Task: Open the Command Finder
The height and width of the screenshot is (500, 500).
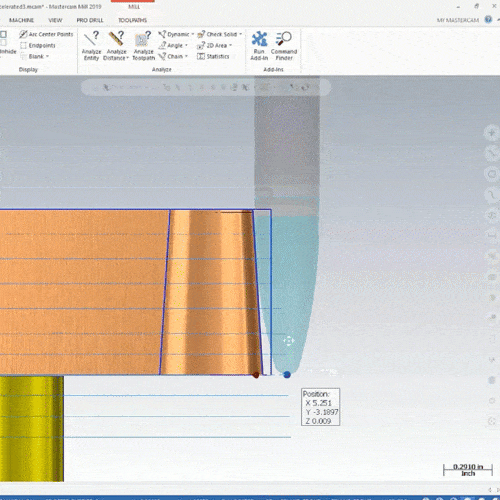Action: [284, 46]
